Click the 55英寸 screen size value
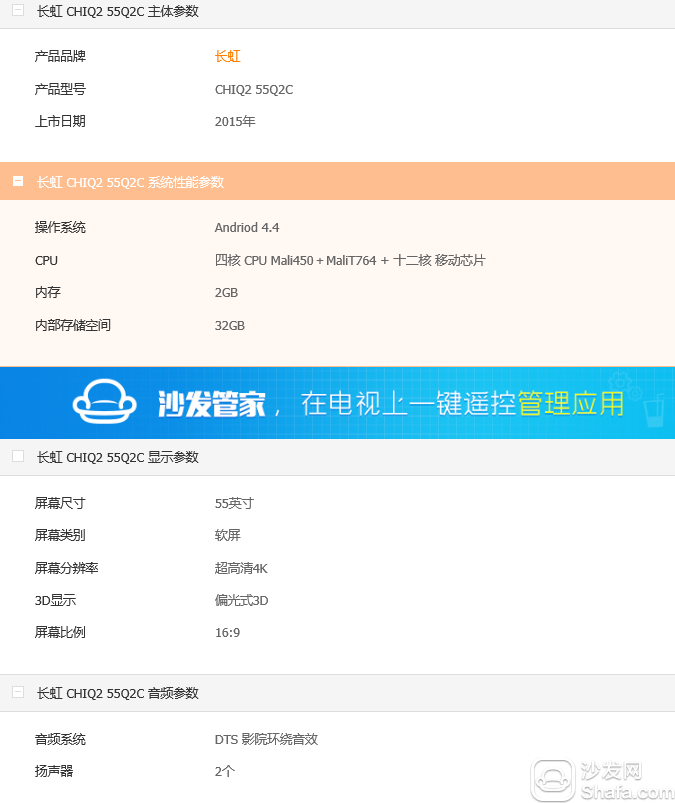The height and width of the screenshot is (803, 675). (234, 503)
